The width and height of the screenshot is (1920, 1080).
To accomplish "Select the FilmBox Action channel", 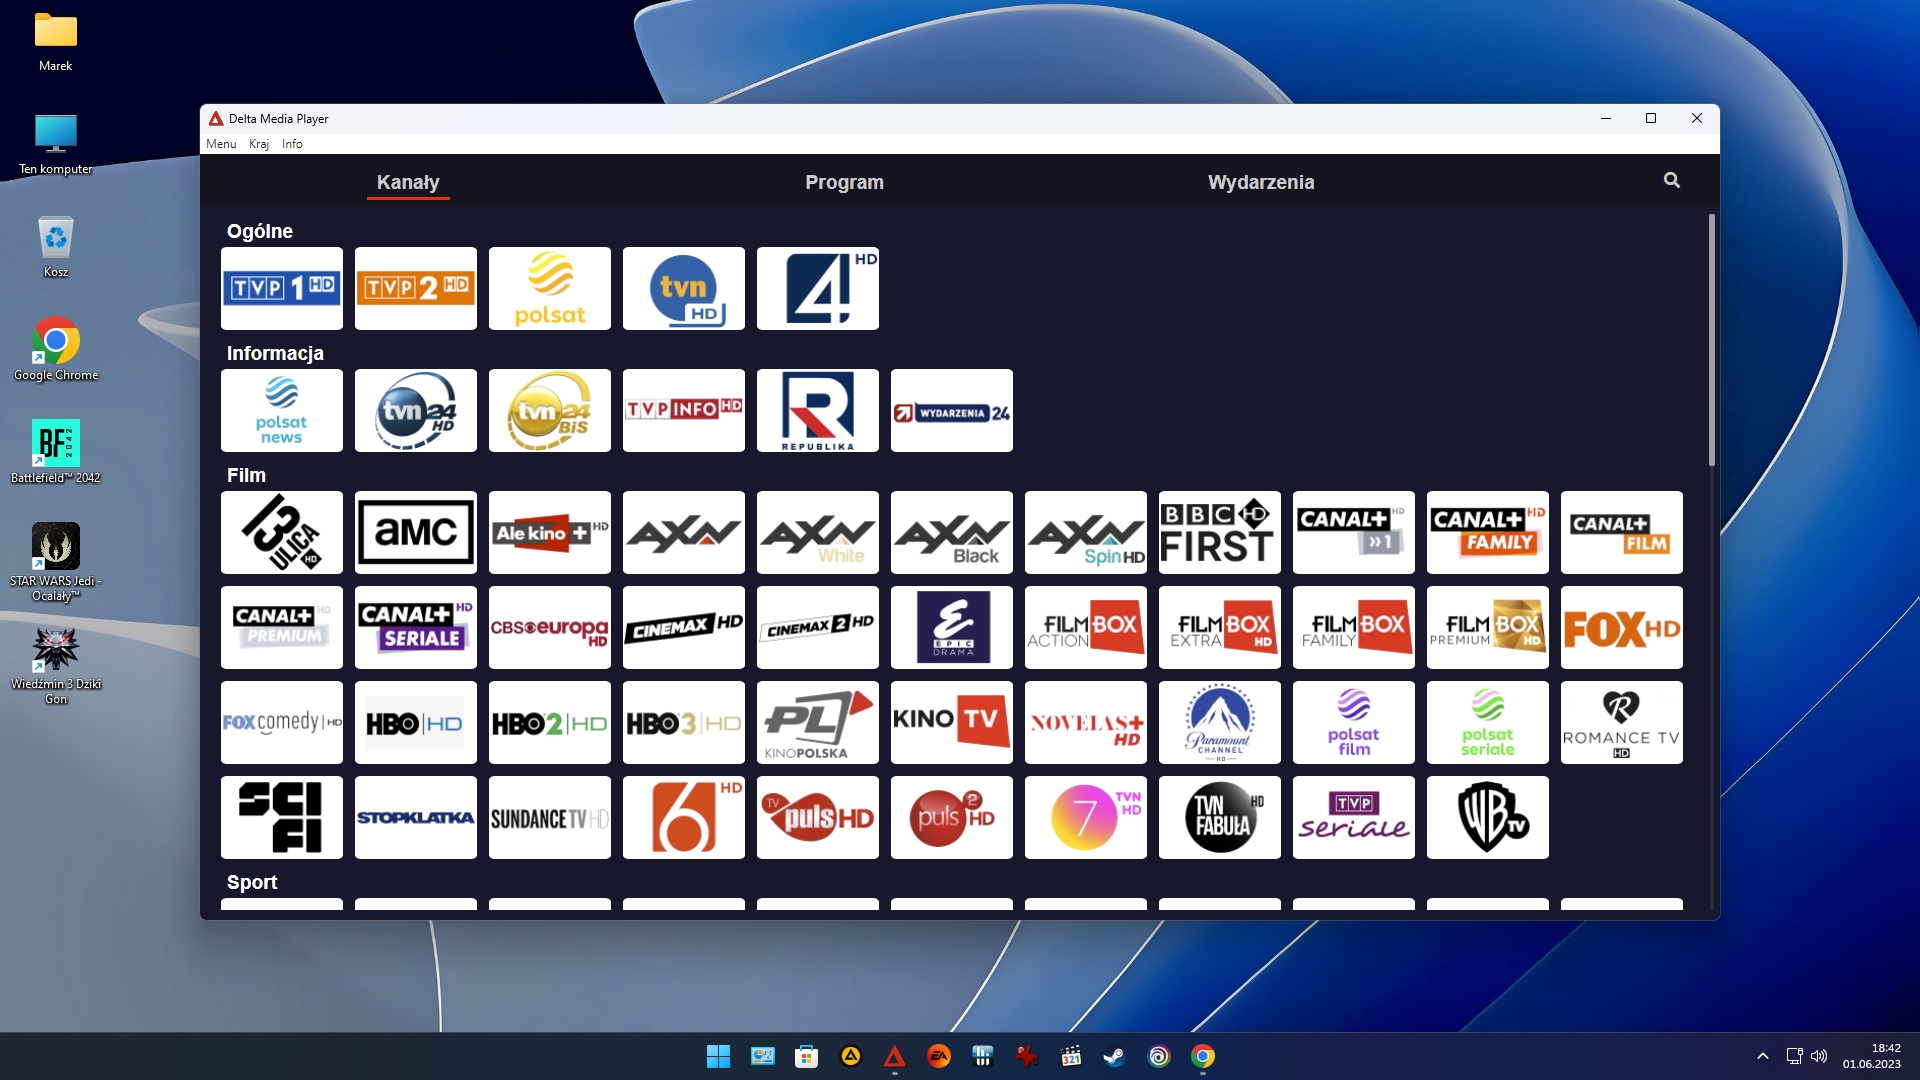I will pyautogui.click(x=1086, y=627).
